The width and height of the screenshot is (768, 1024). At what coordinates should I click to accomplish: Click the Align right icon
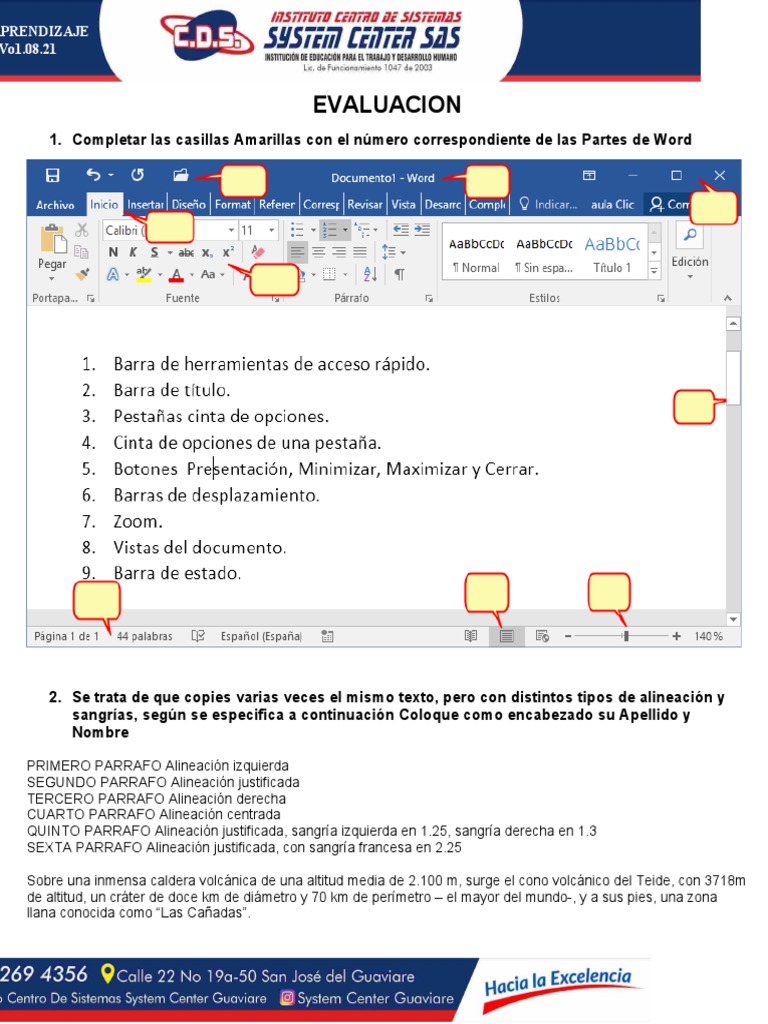tap(339, 251)
